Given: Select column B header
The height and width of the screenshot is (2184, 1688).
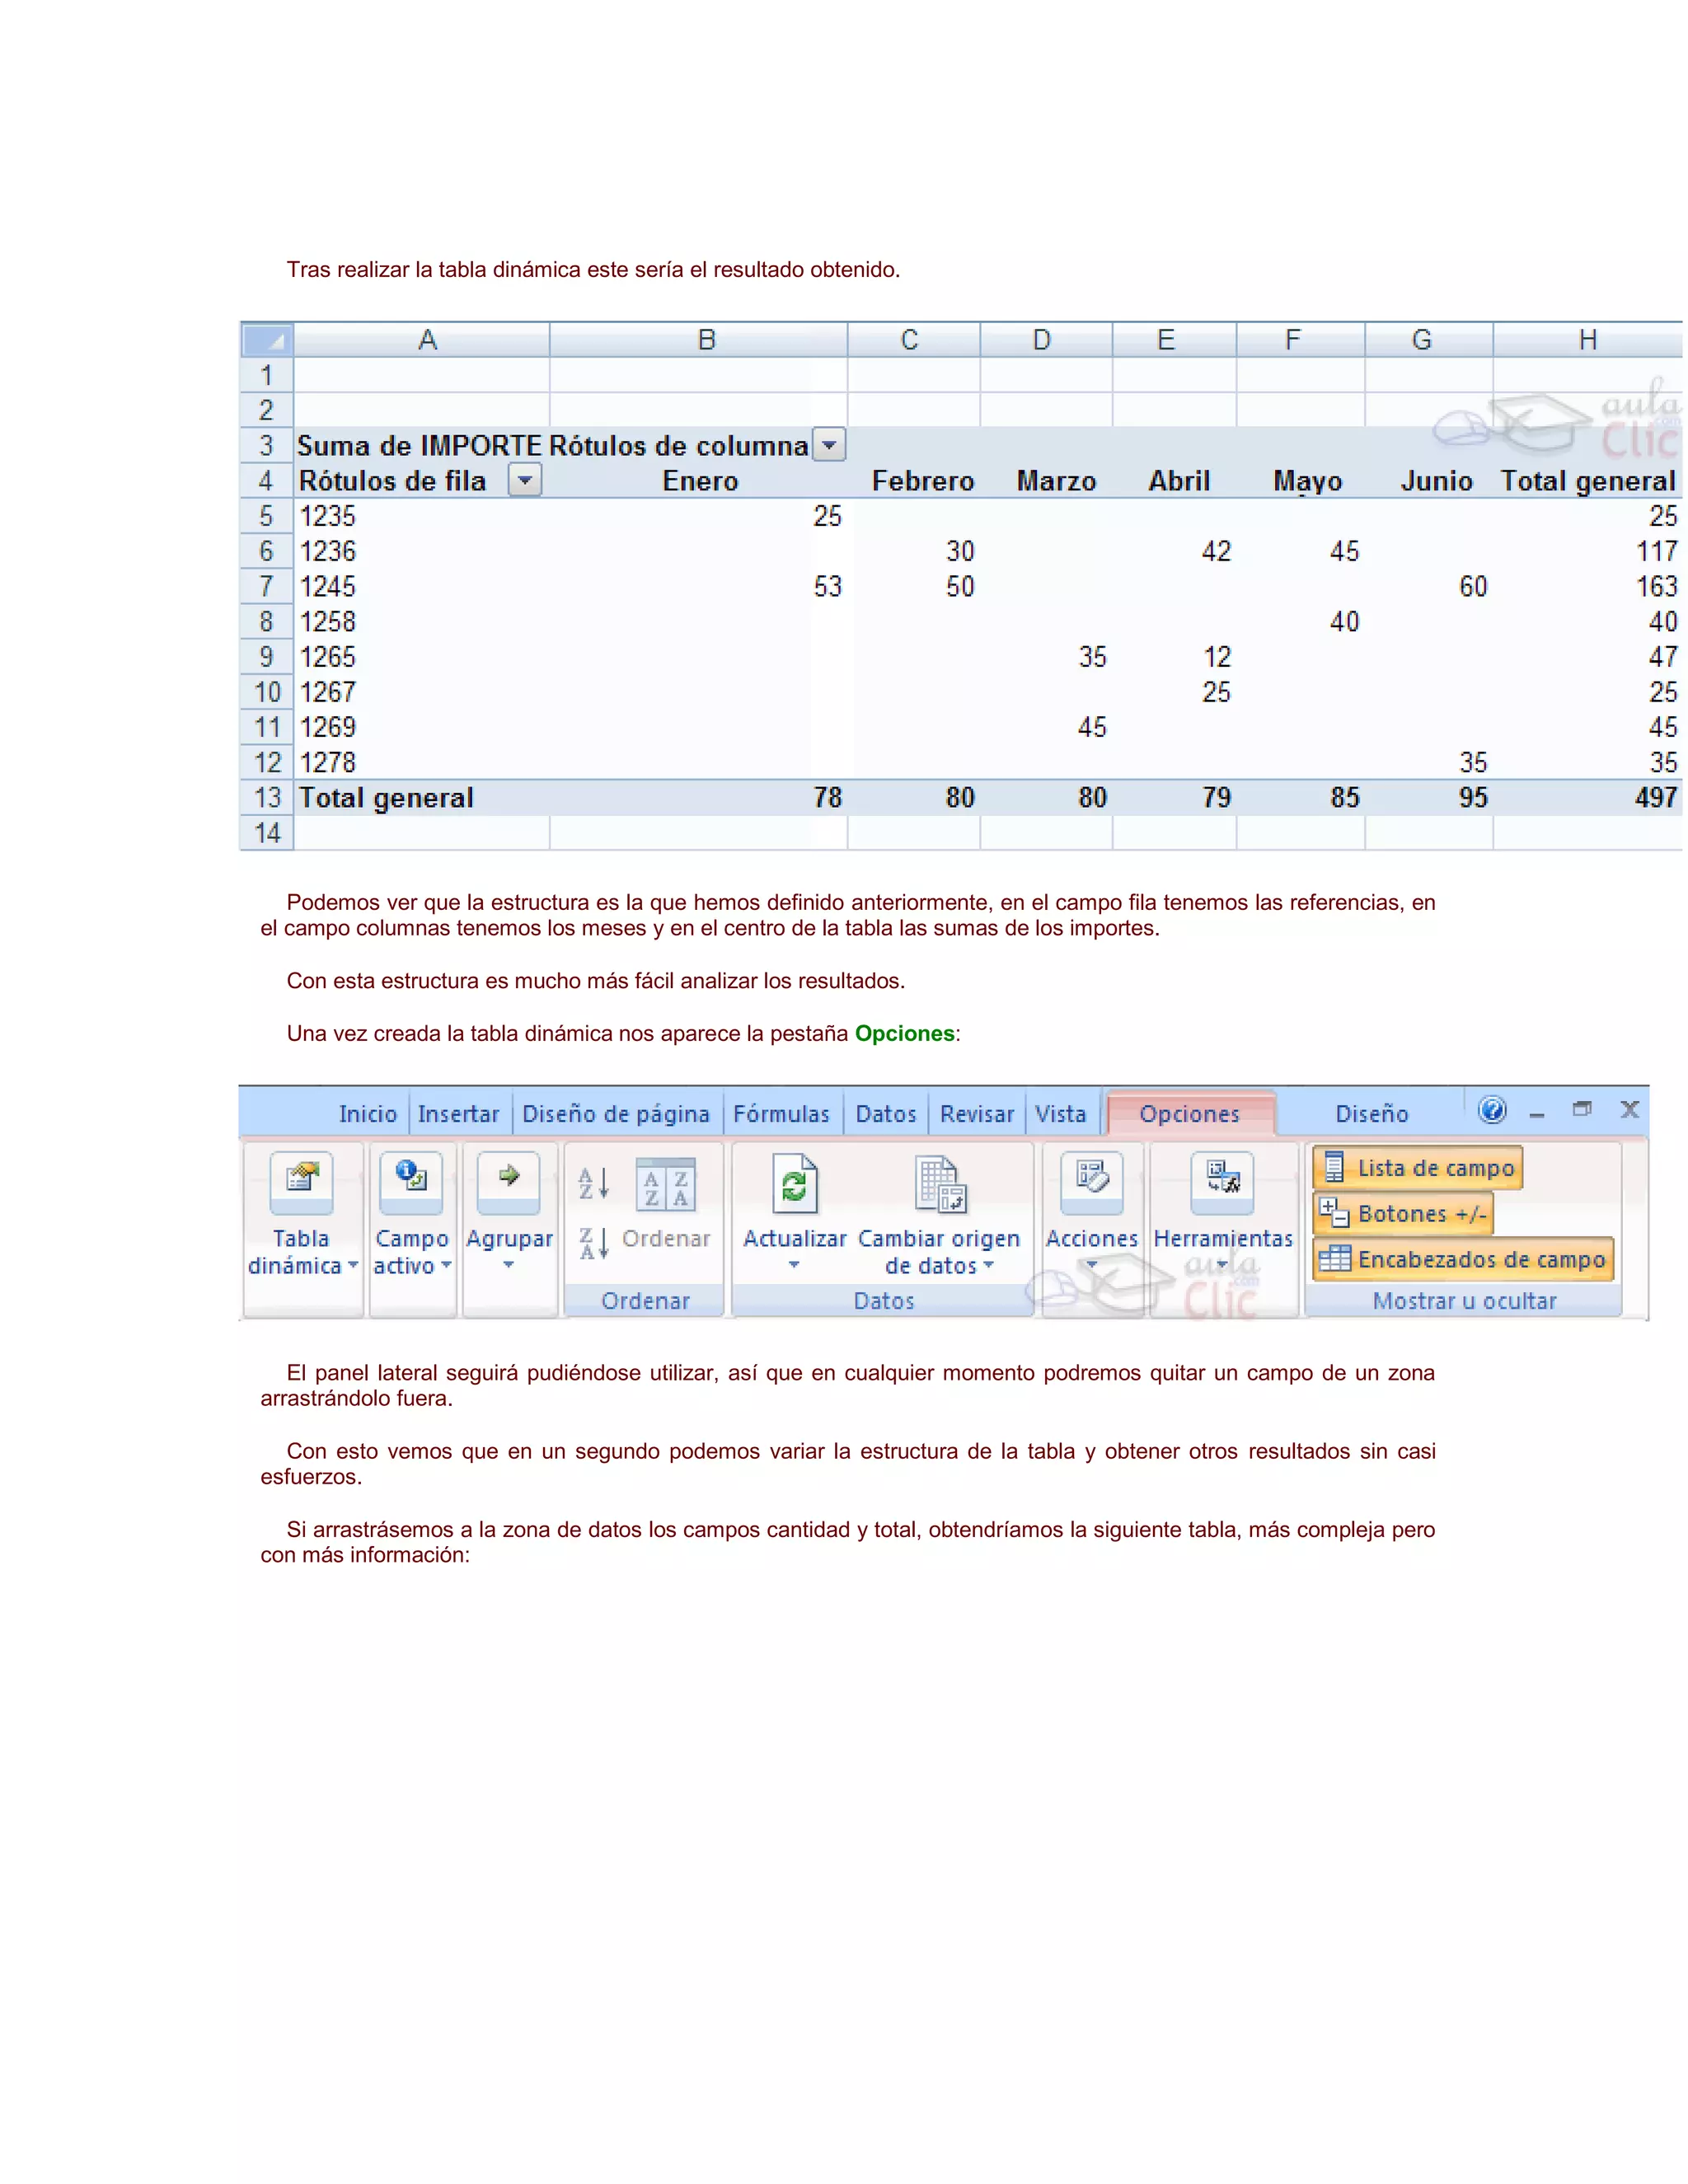Looking at the screenshot, I should click(699, 340).
